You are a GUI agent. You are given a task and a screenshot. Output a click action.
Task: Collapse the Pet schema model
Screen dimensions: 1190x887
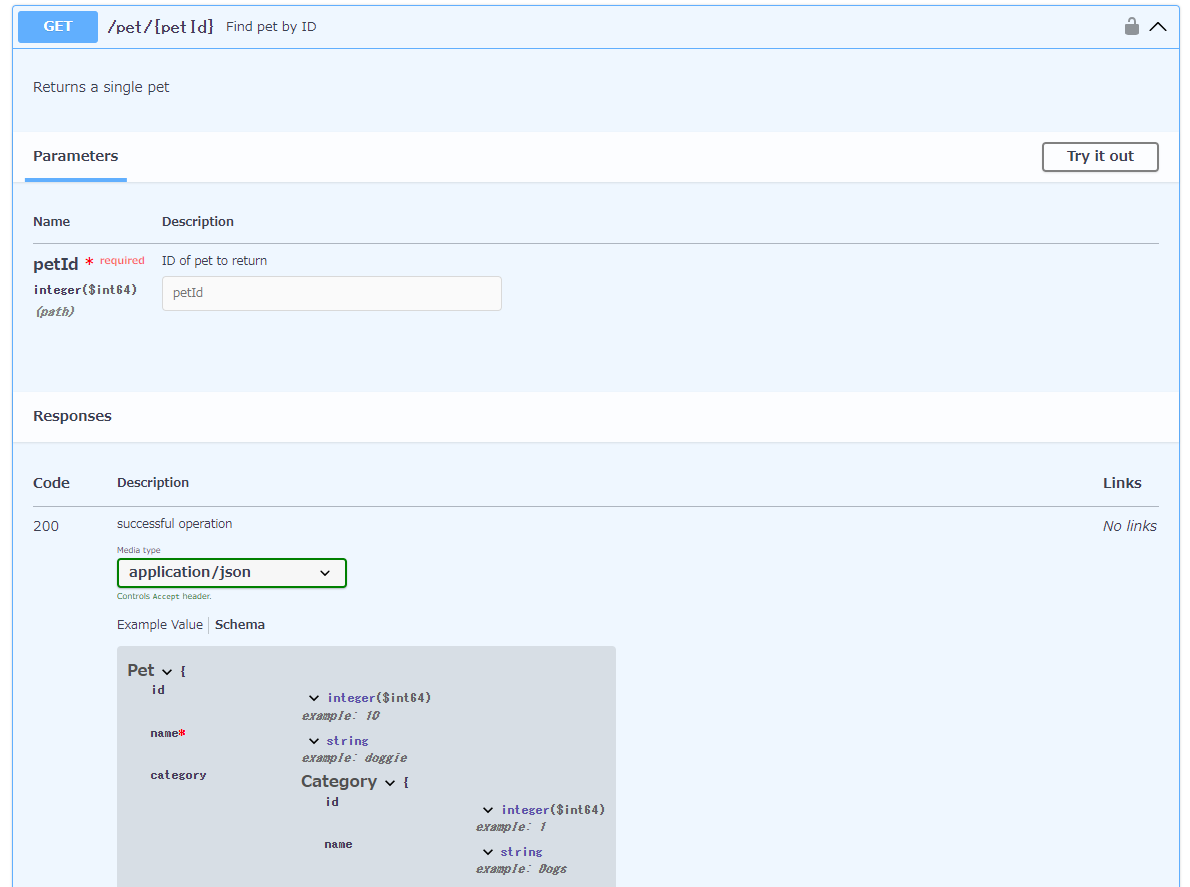tap(167, 672)
